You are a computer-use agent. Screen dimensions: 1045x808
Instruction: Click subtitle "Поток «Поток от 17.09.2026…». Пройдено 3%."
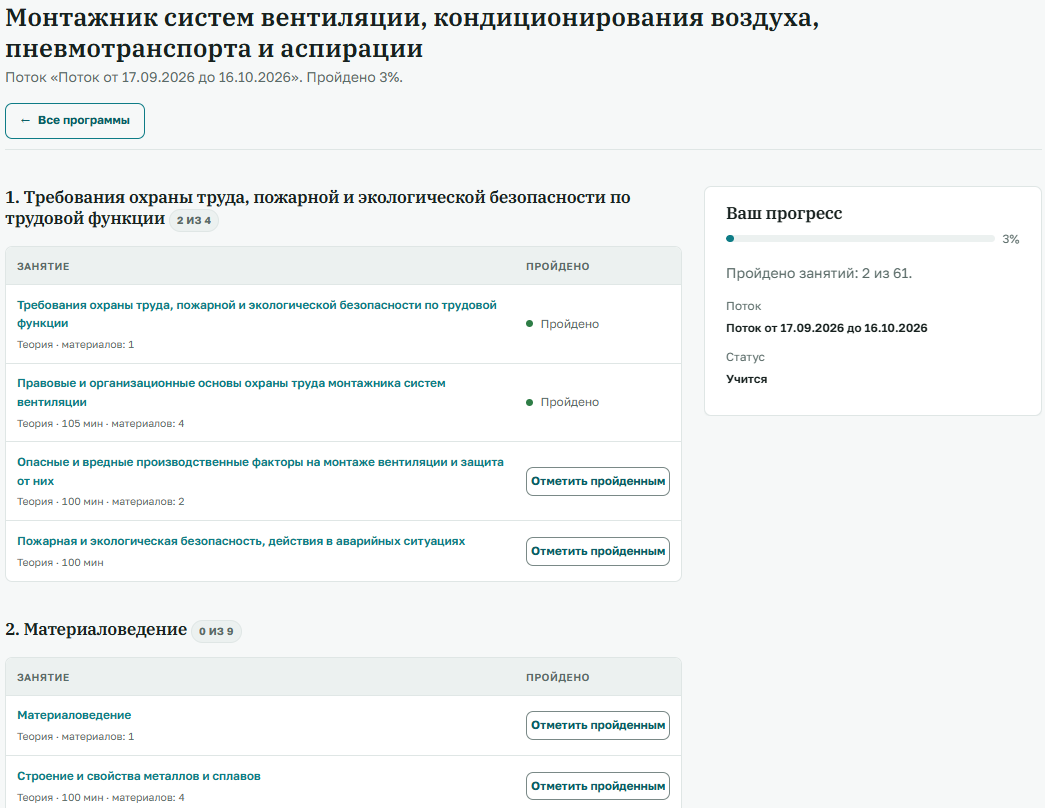204,77
